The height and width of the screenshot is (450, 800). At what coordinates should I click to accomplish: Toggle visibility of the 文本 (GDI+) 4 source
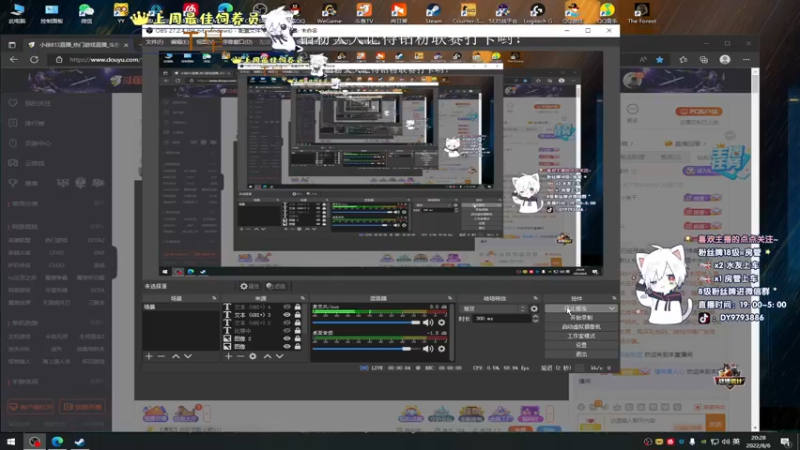tap(287, 307)
